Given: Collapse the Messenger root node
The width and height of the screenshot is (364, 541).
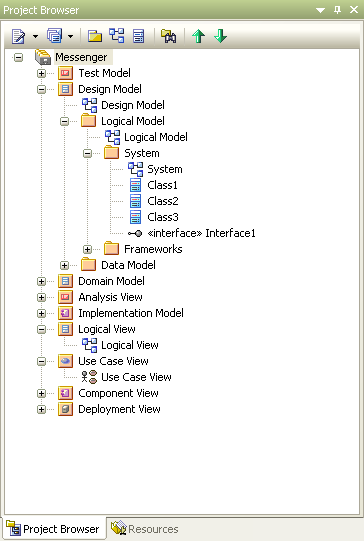Looking at the screenshot, I should 18,57.
